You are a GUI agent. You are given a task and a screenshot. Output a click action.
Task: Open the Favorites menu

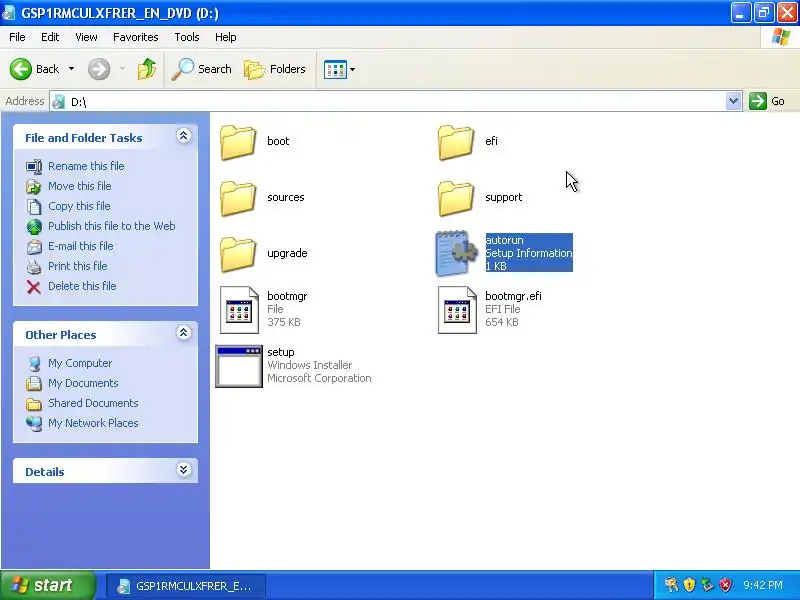click(x=136, y=37)
